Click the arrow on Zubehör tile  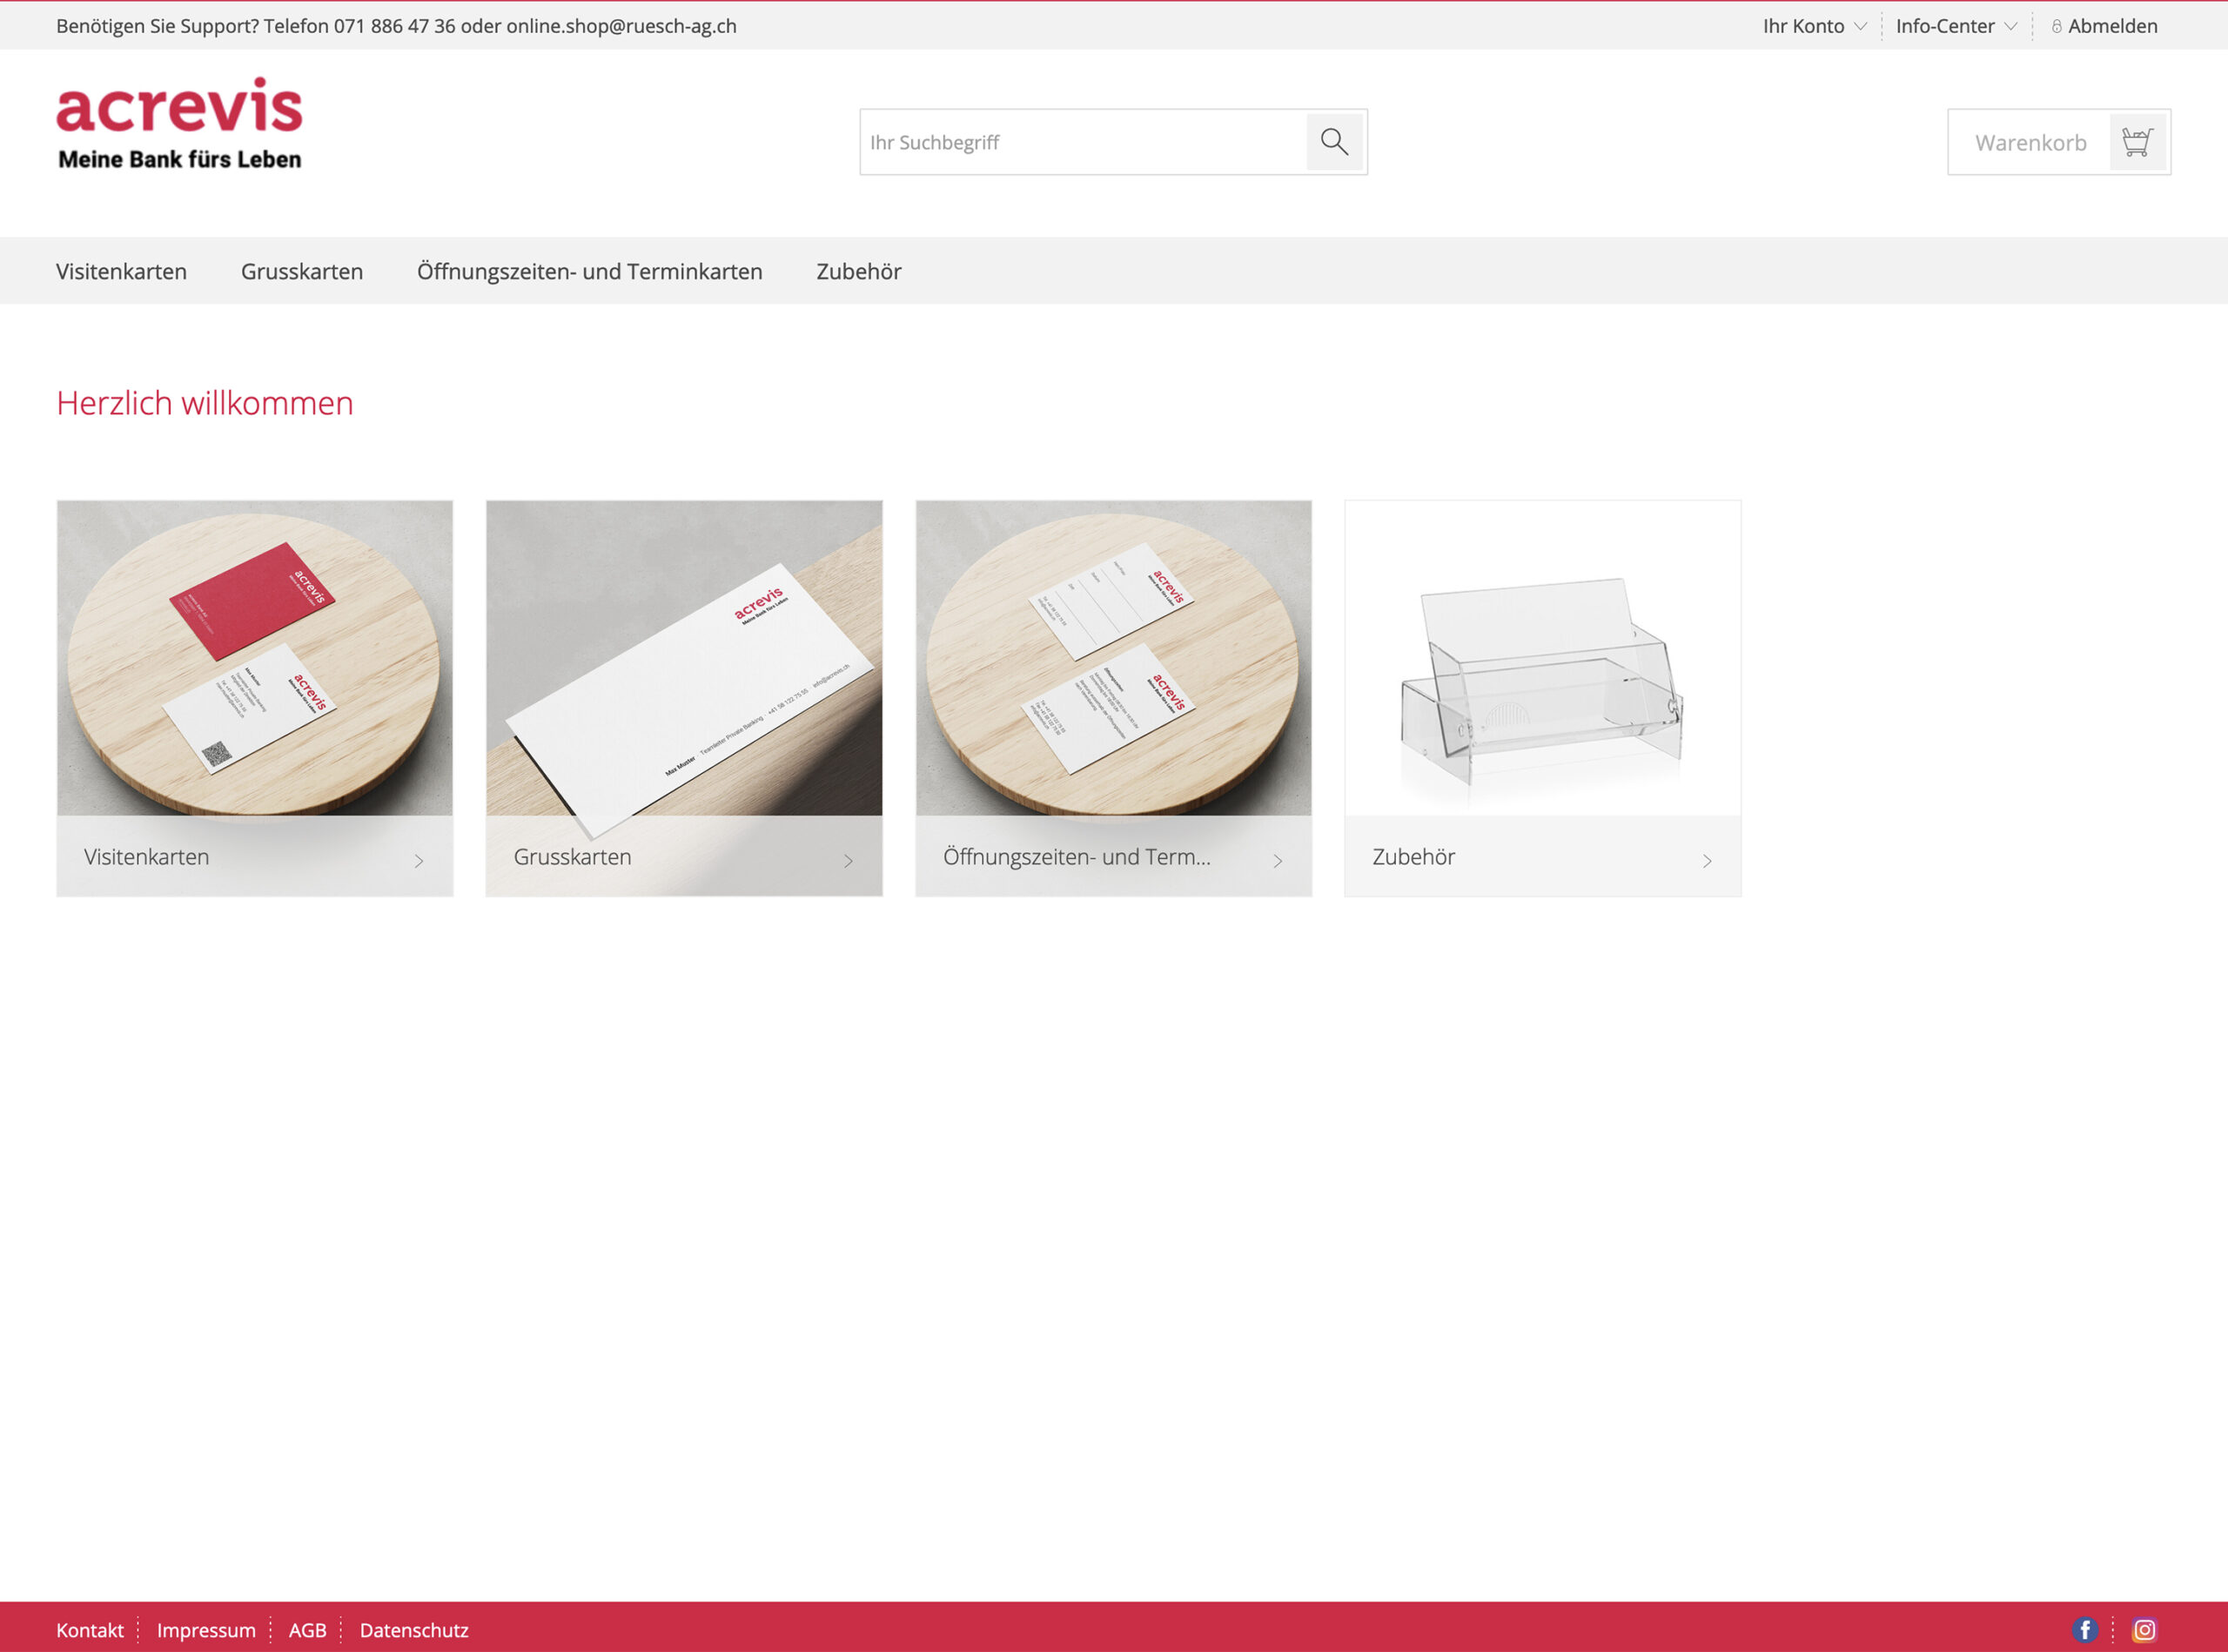coord(1707,860)
